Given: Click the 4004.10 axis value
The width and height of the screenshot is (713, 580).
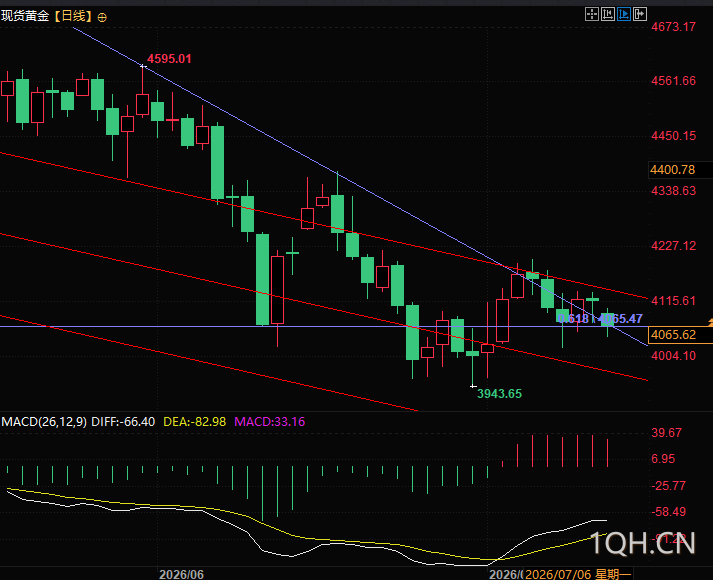Looking at the screenshot, I should [673, 356].
